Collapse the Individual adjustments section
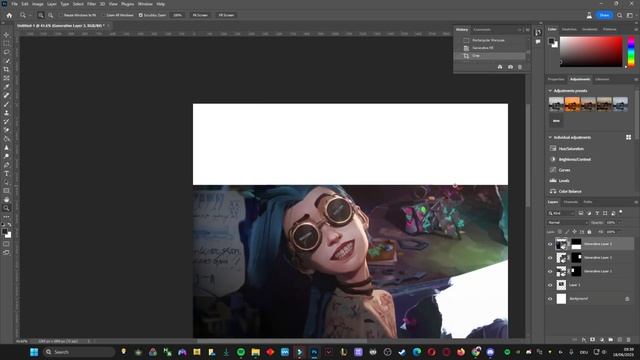Image resolution: width=640 pixels, height=360 pixels. [550, 138]
